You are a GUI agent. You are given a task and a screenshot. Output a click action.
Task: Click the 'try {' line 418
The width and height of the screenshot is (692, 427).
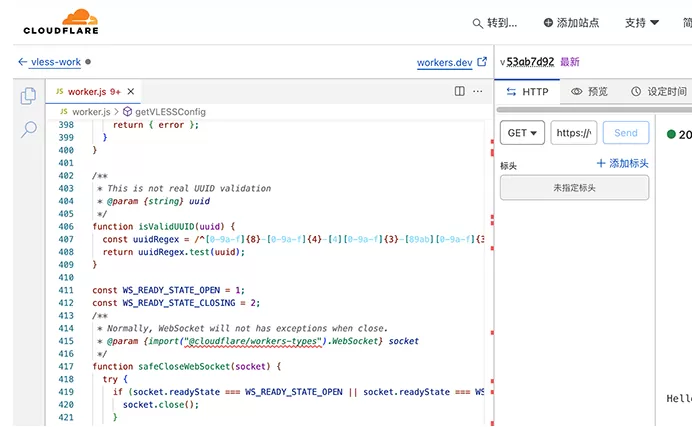[115, 379]
